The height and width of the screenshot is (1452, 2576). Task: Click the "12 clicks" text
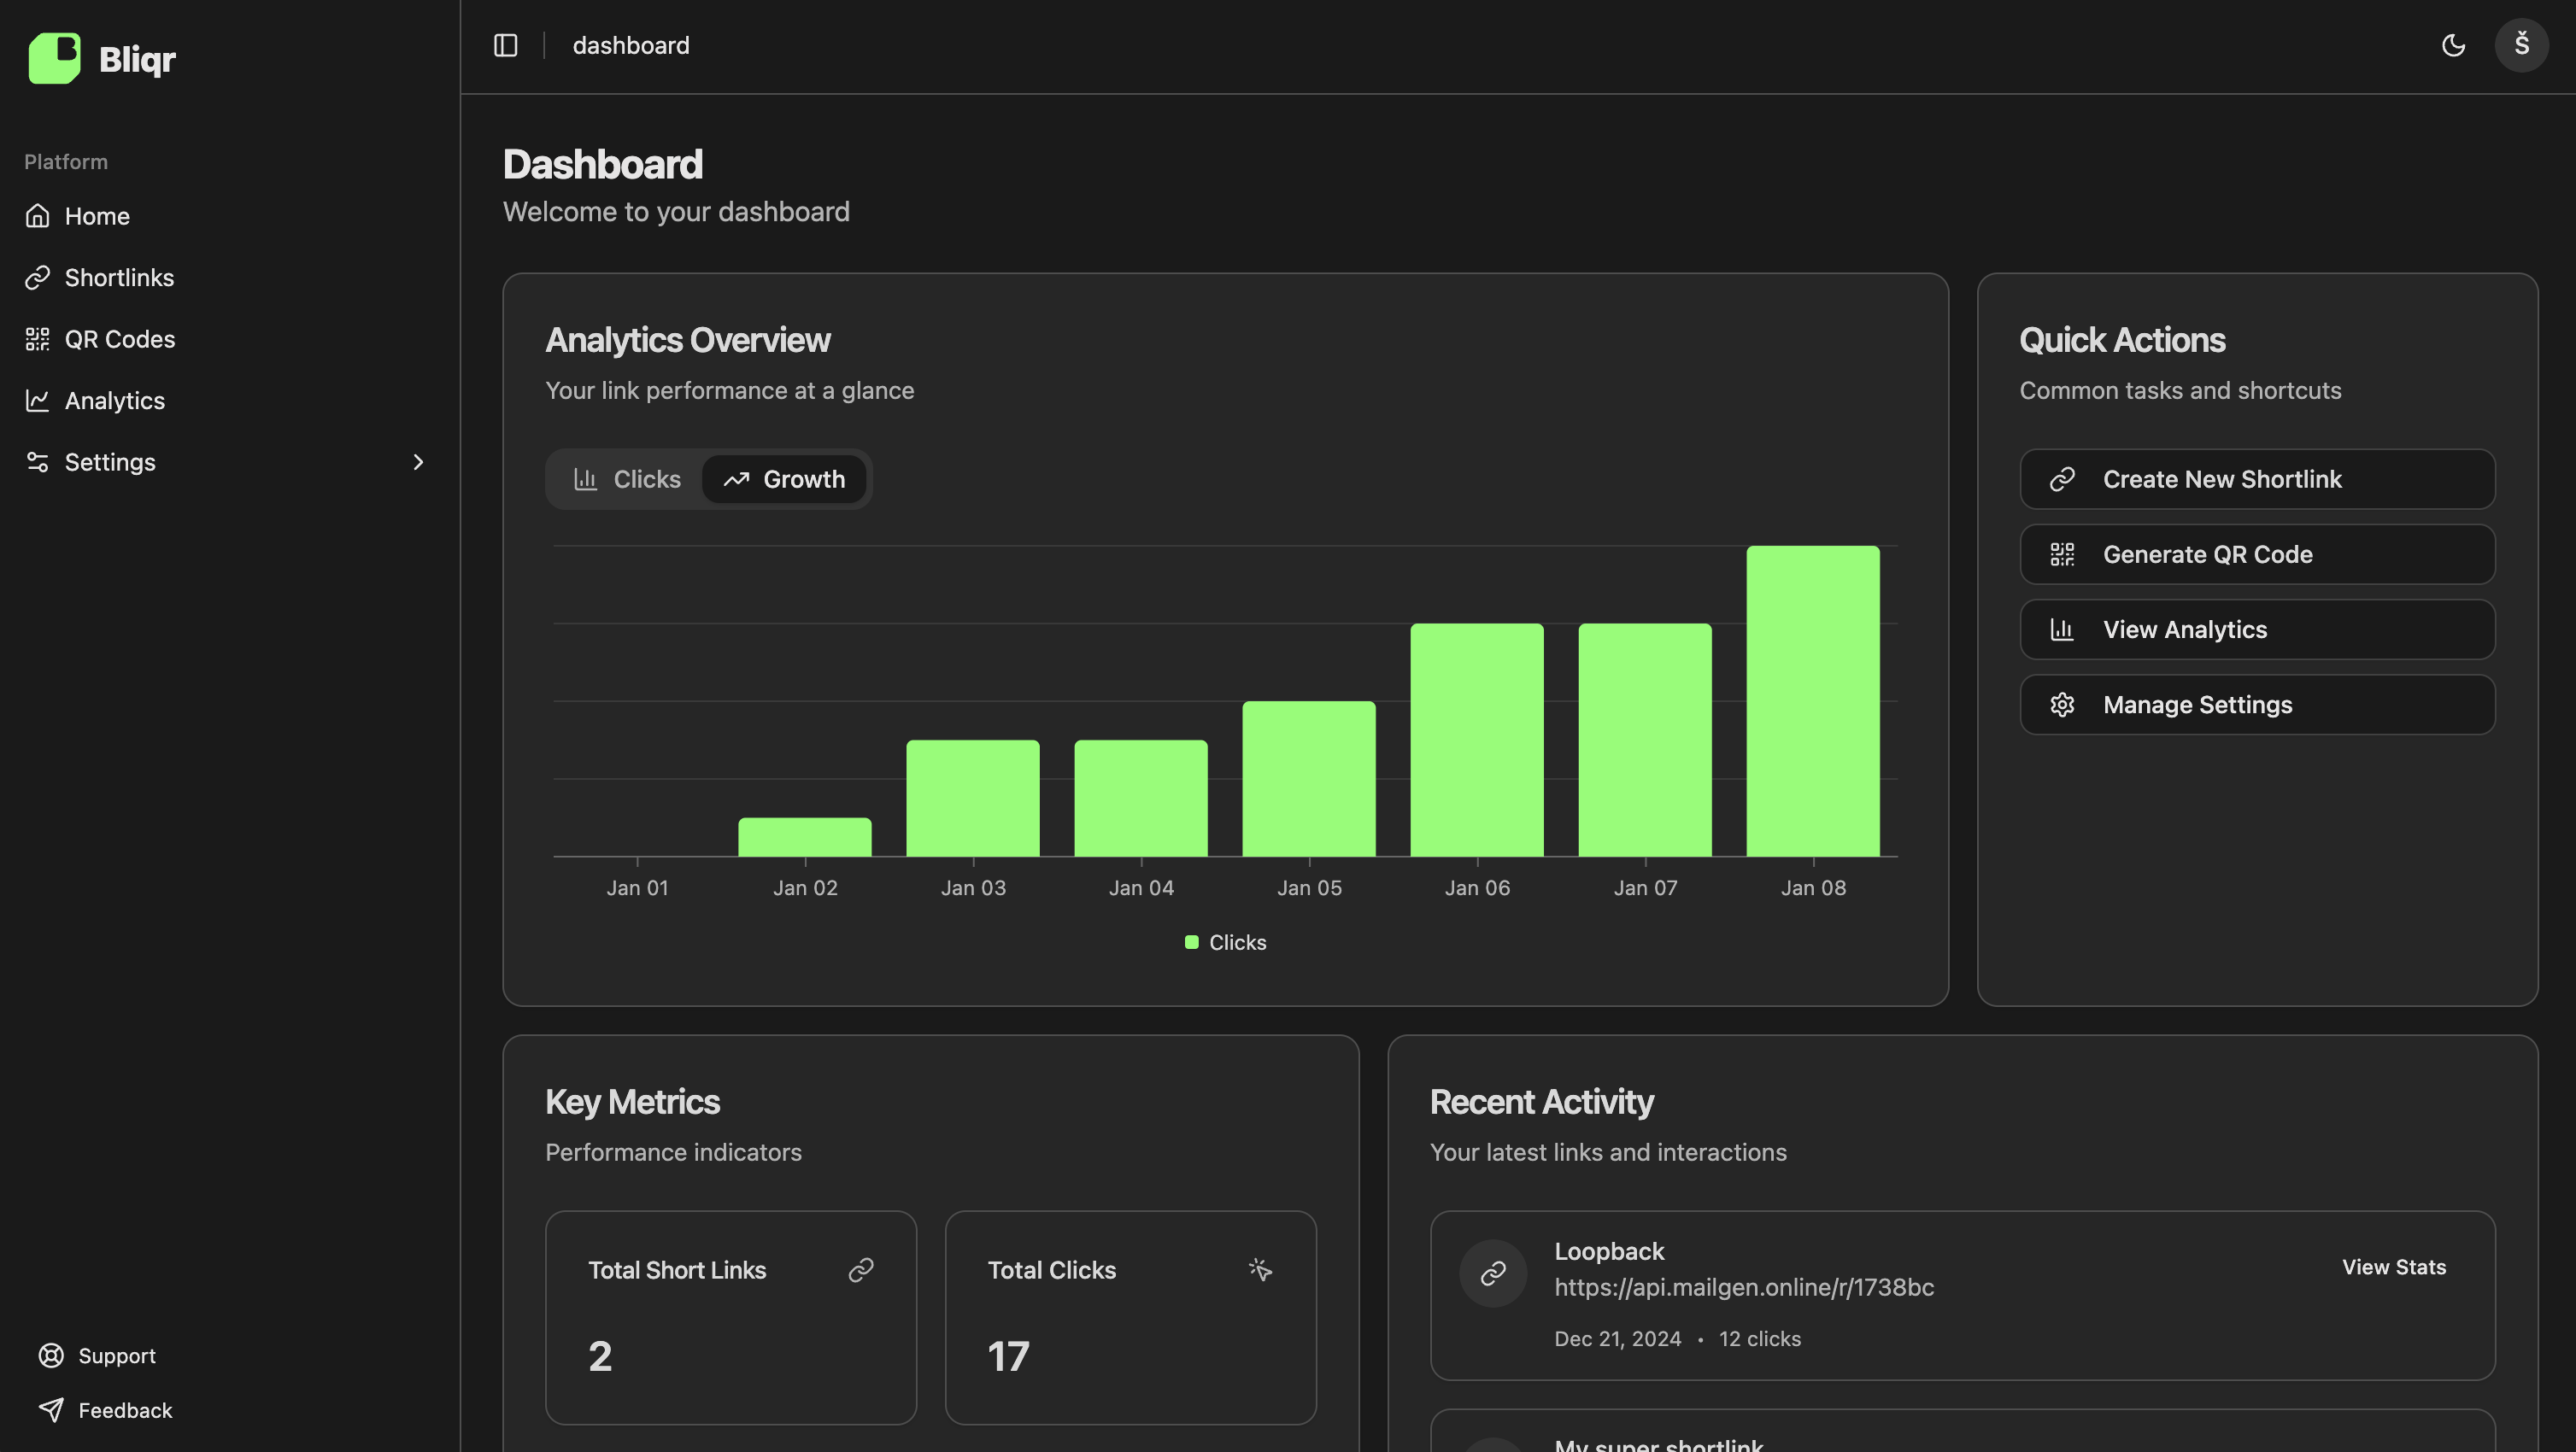(x=1760, y=1339)
